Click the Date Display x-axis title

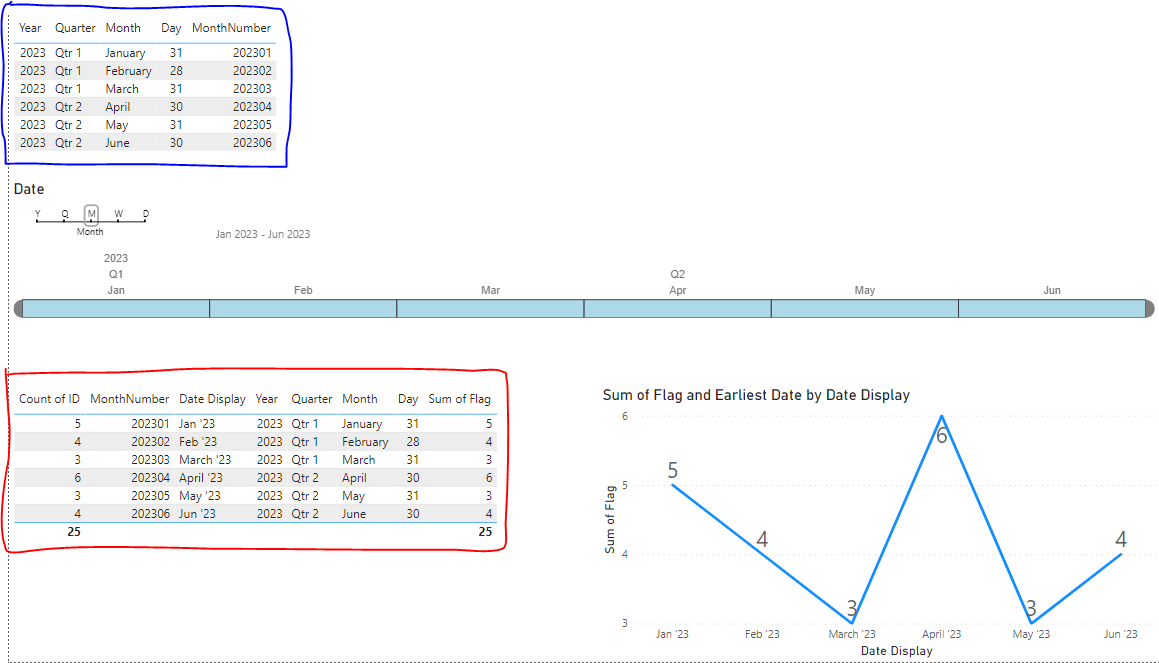(x=897, y=651)
